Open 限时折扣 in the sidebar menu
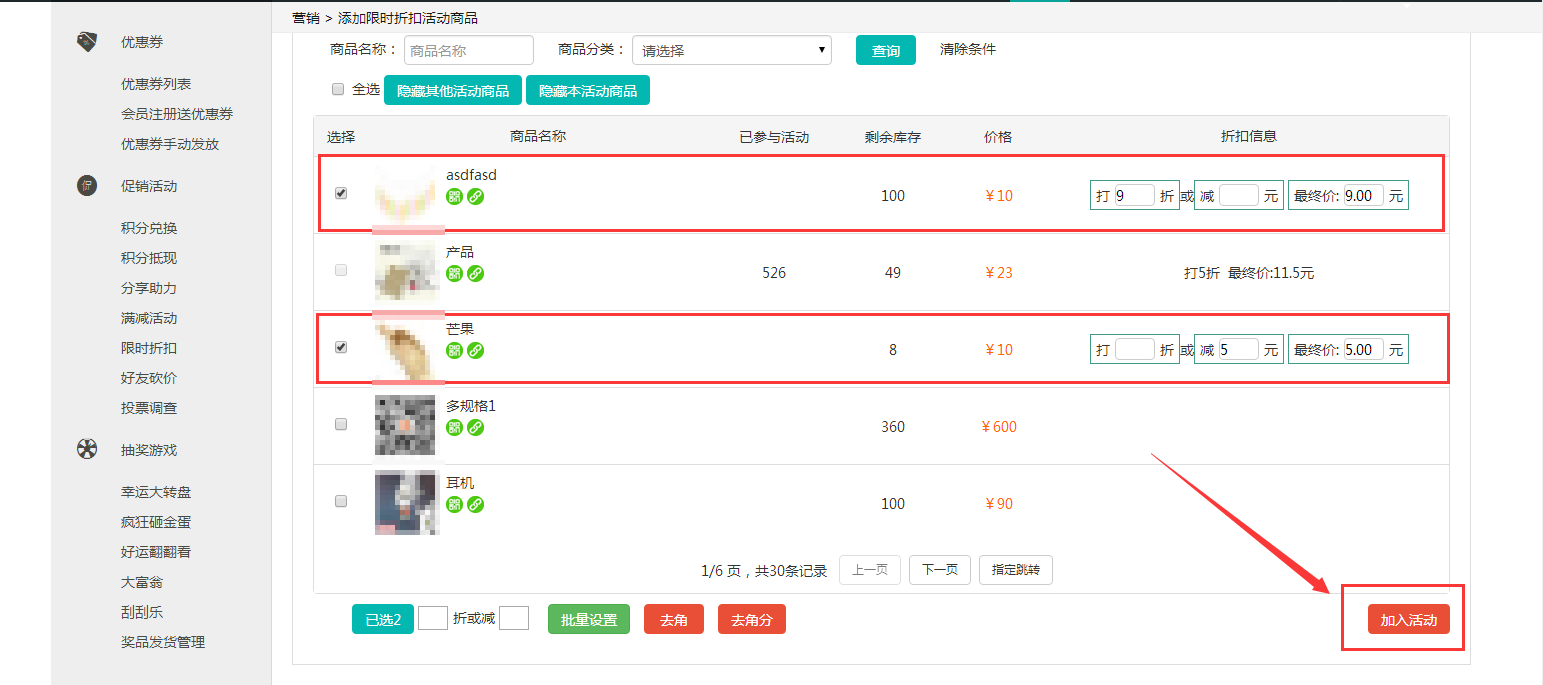The width and height of the screenshot is (1543, 685). click(x=149, y=348)
